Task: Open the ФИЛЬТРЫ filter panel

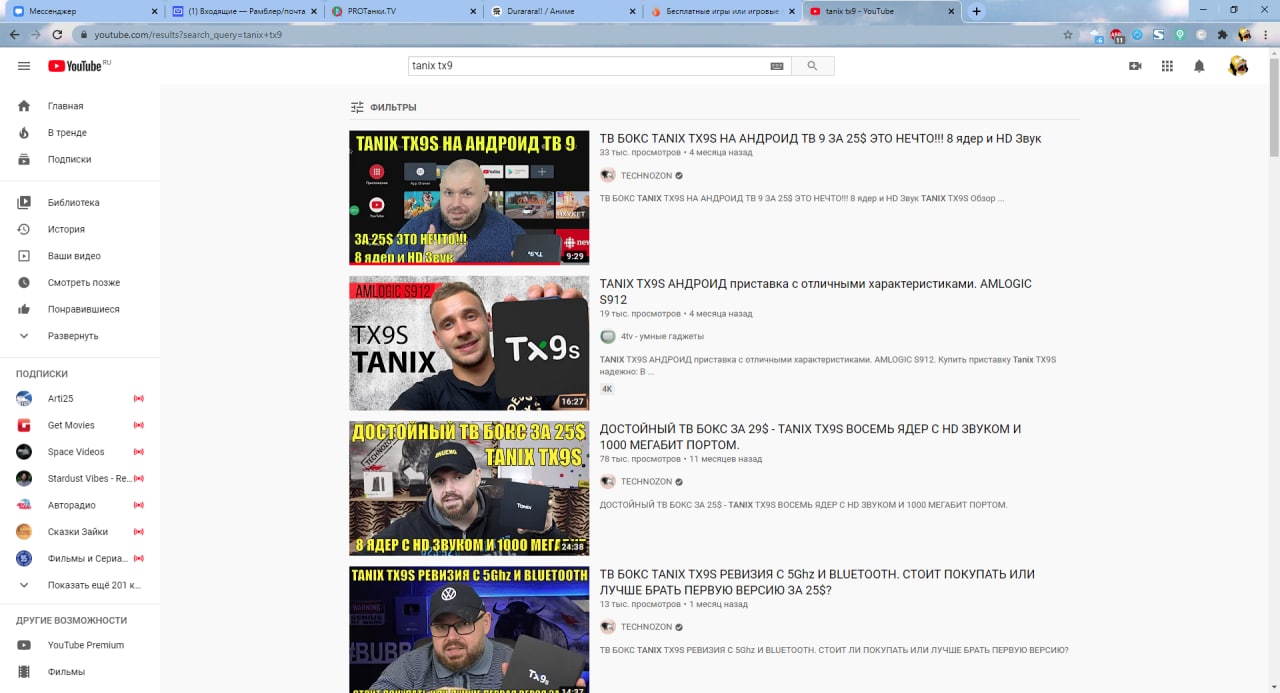Action: tap(383, 107)
